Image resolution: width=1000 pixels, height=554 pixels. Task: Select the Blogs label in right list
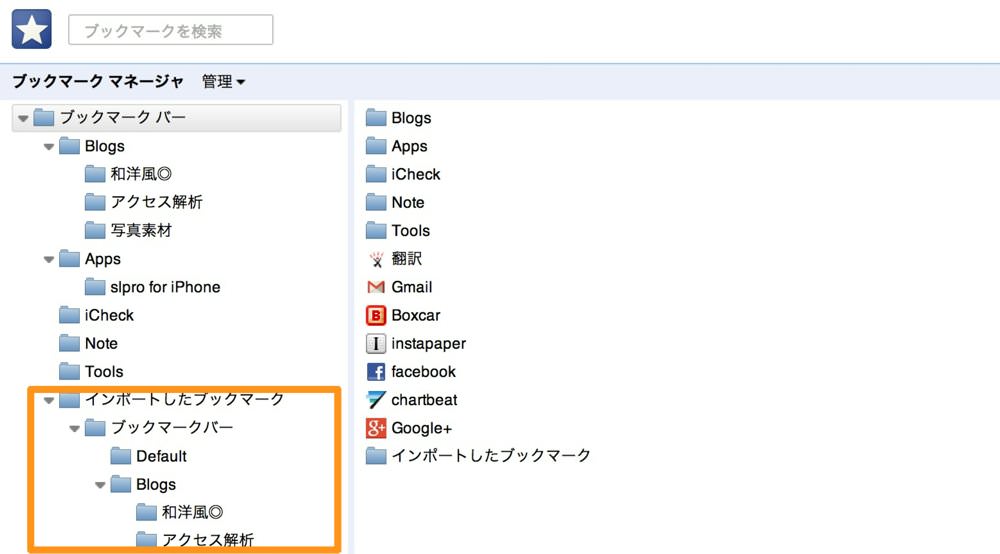click(411, 118)
